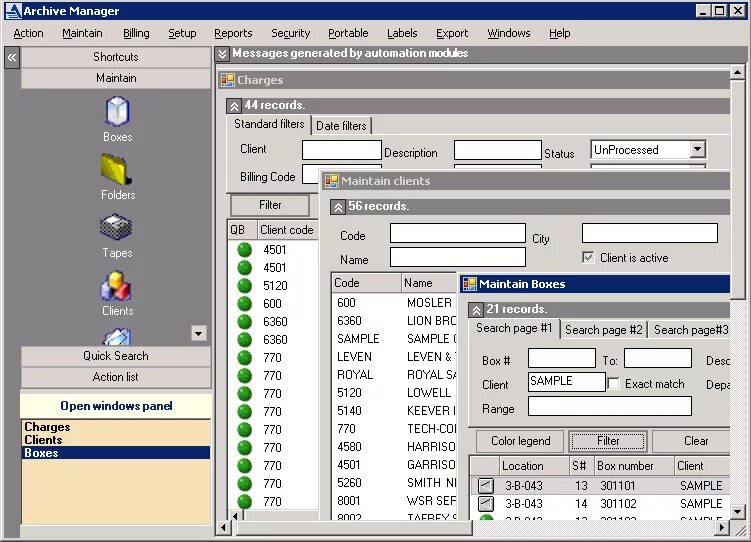Screen dimensions: 751x542
Task: Click the Client field in Charges filters
Action: 341,150
